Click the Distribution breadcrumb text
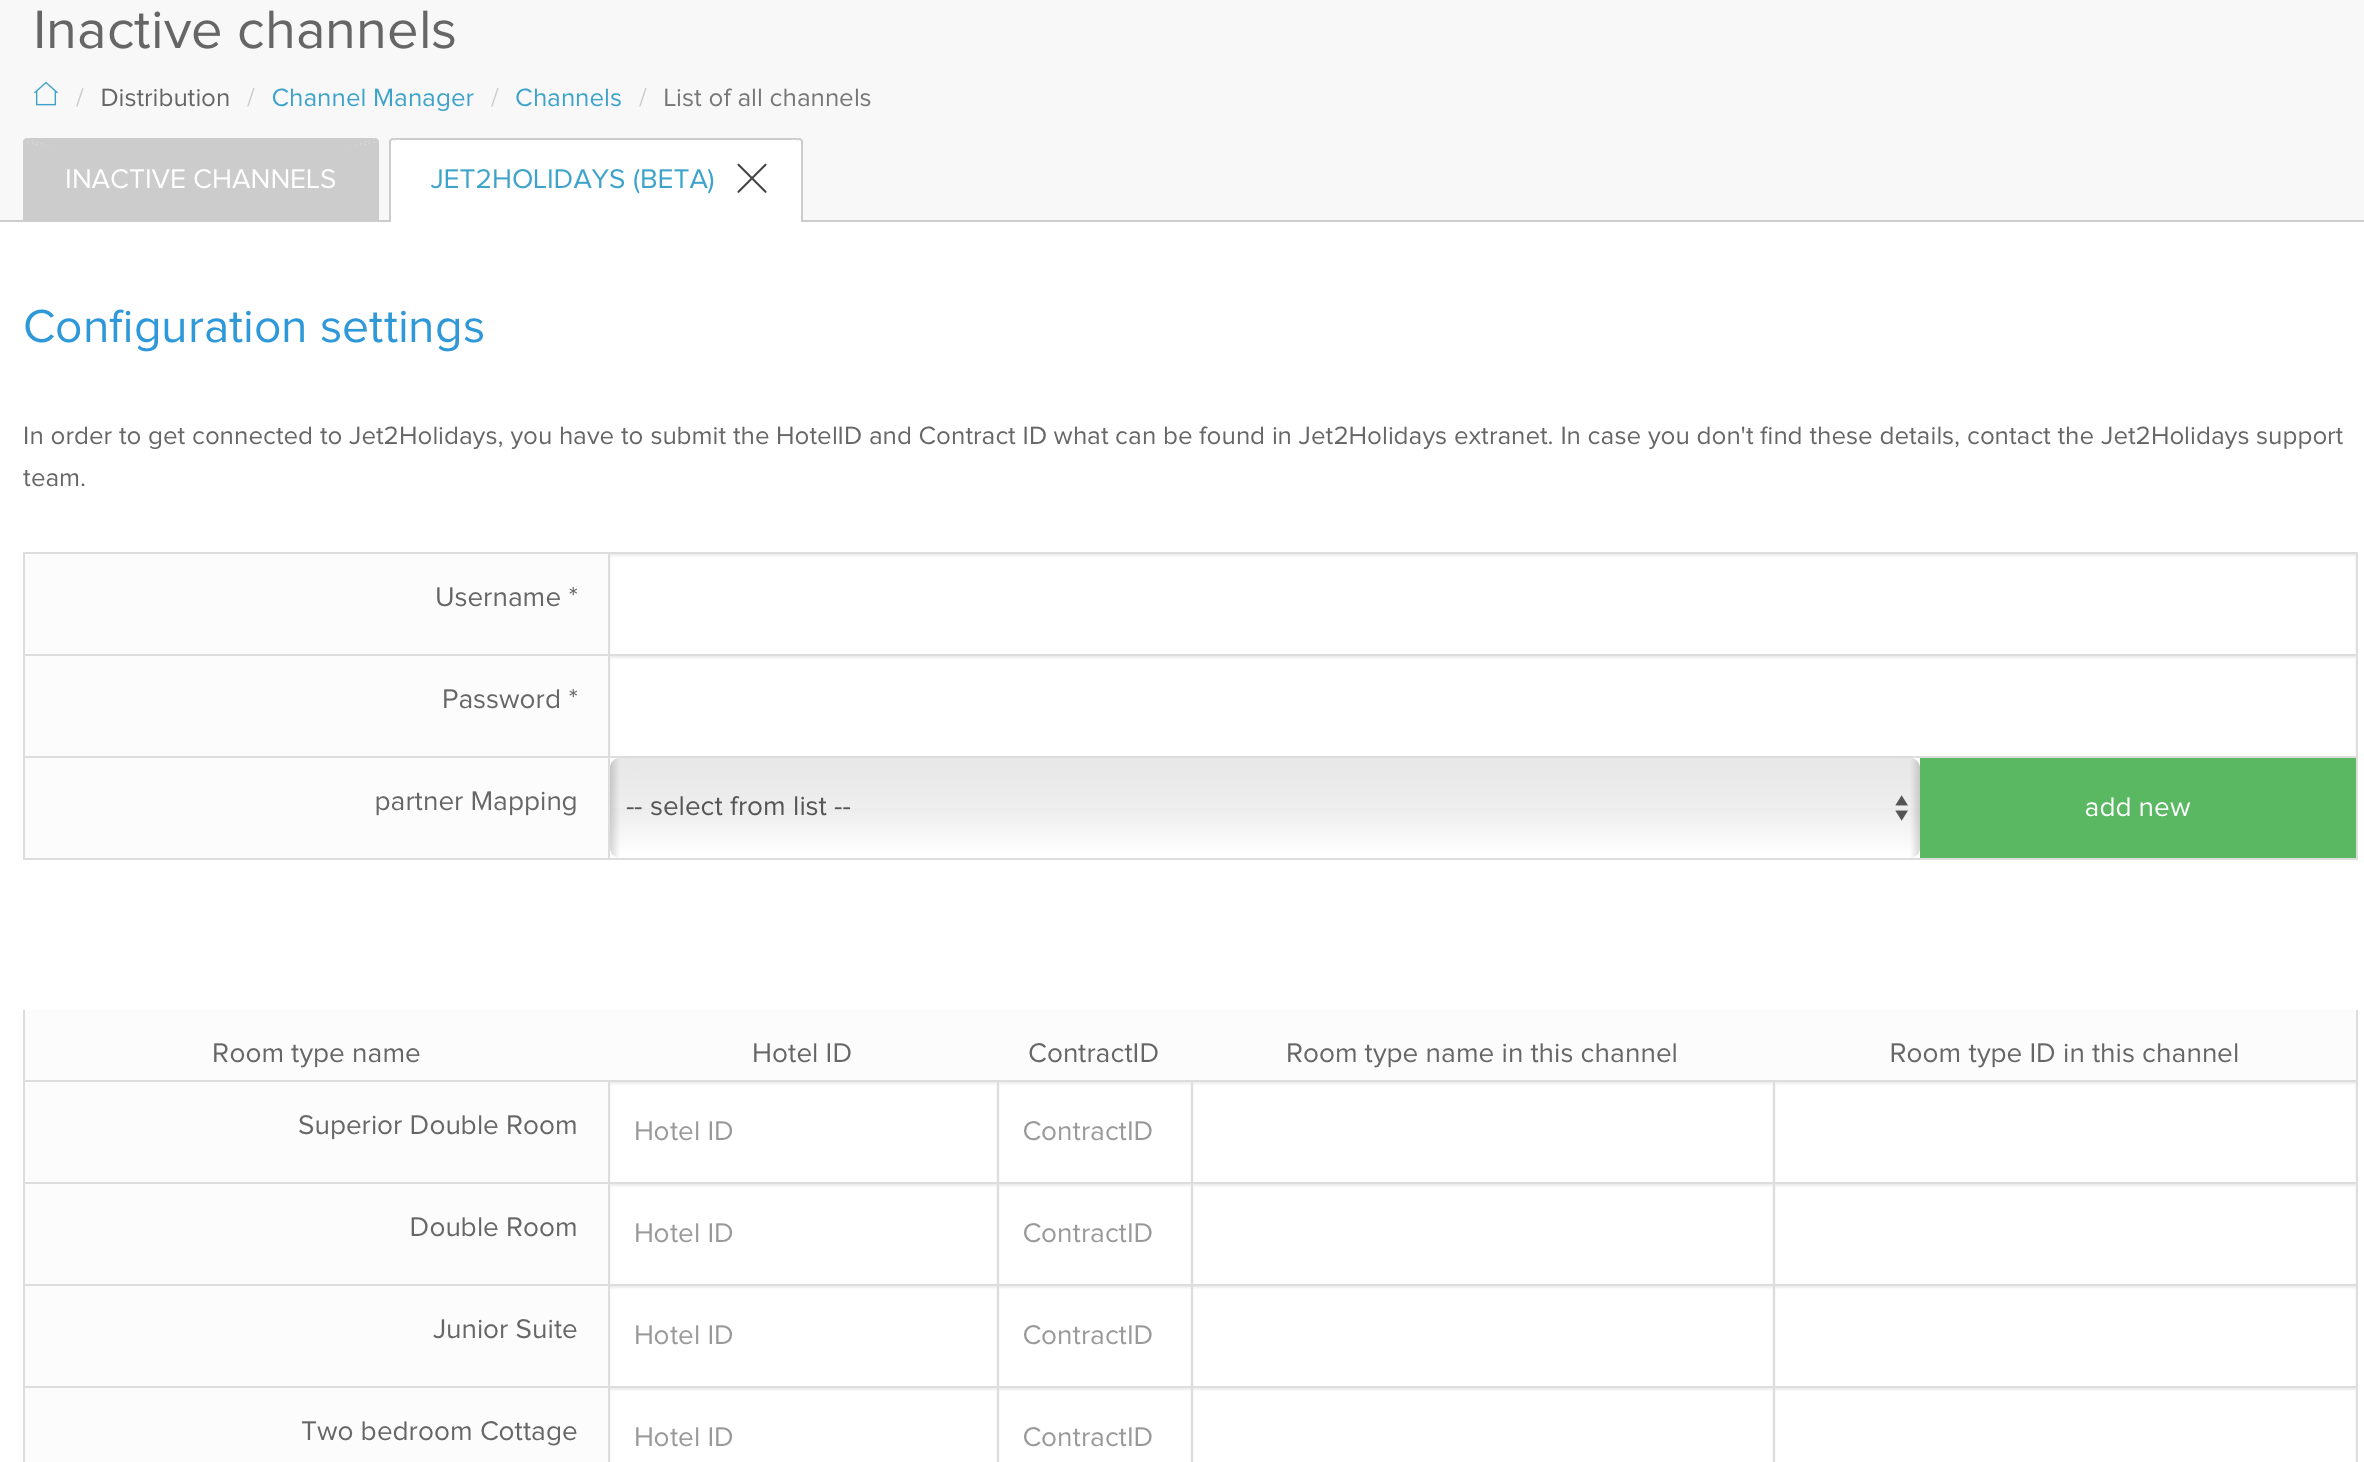This screenshot has width=2364, height=1462. click(165, 98)
